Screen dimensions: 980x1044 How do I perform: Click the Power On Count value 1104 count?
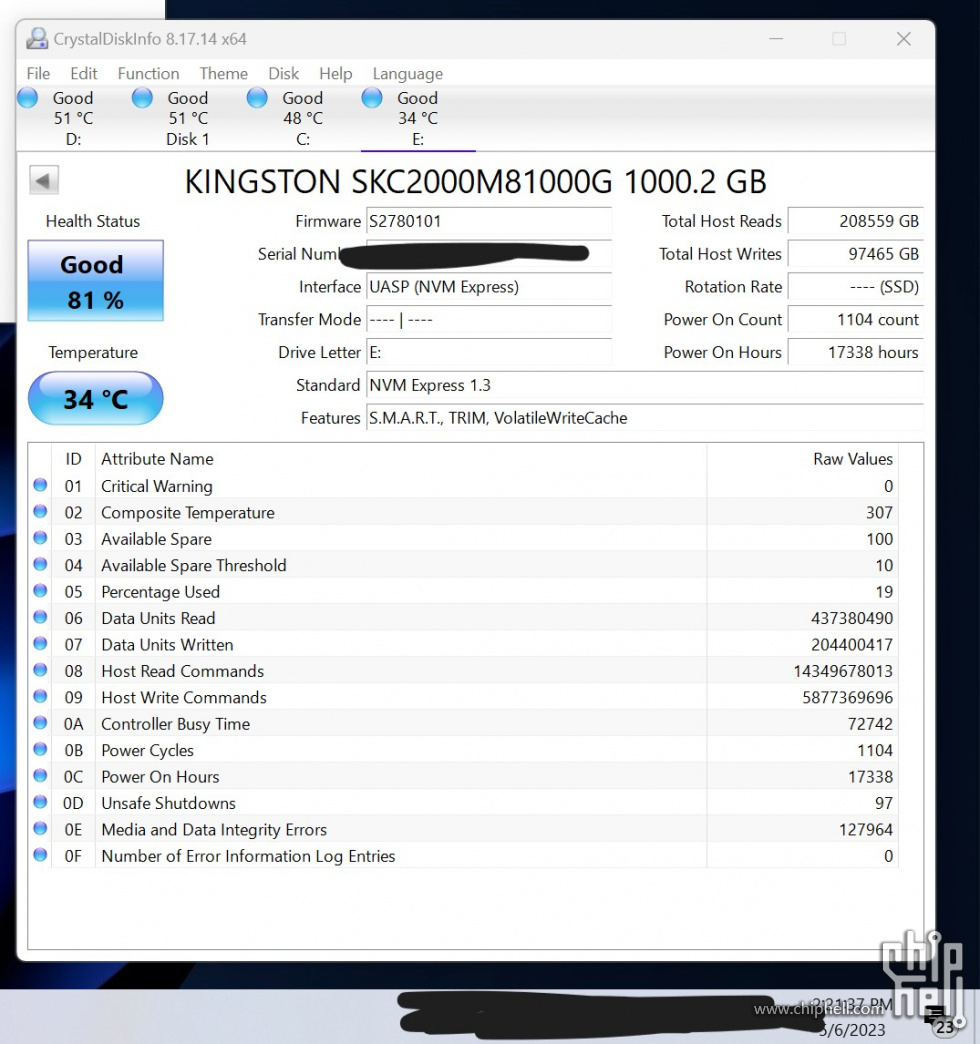pyautogui.click(x=856, y=320)
